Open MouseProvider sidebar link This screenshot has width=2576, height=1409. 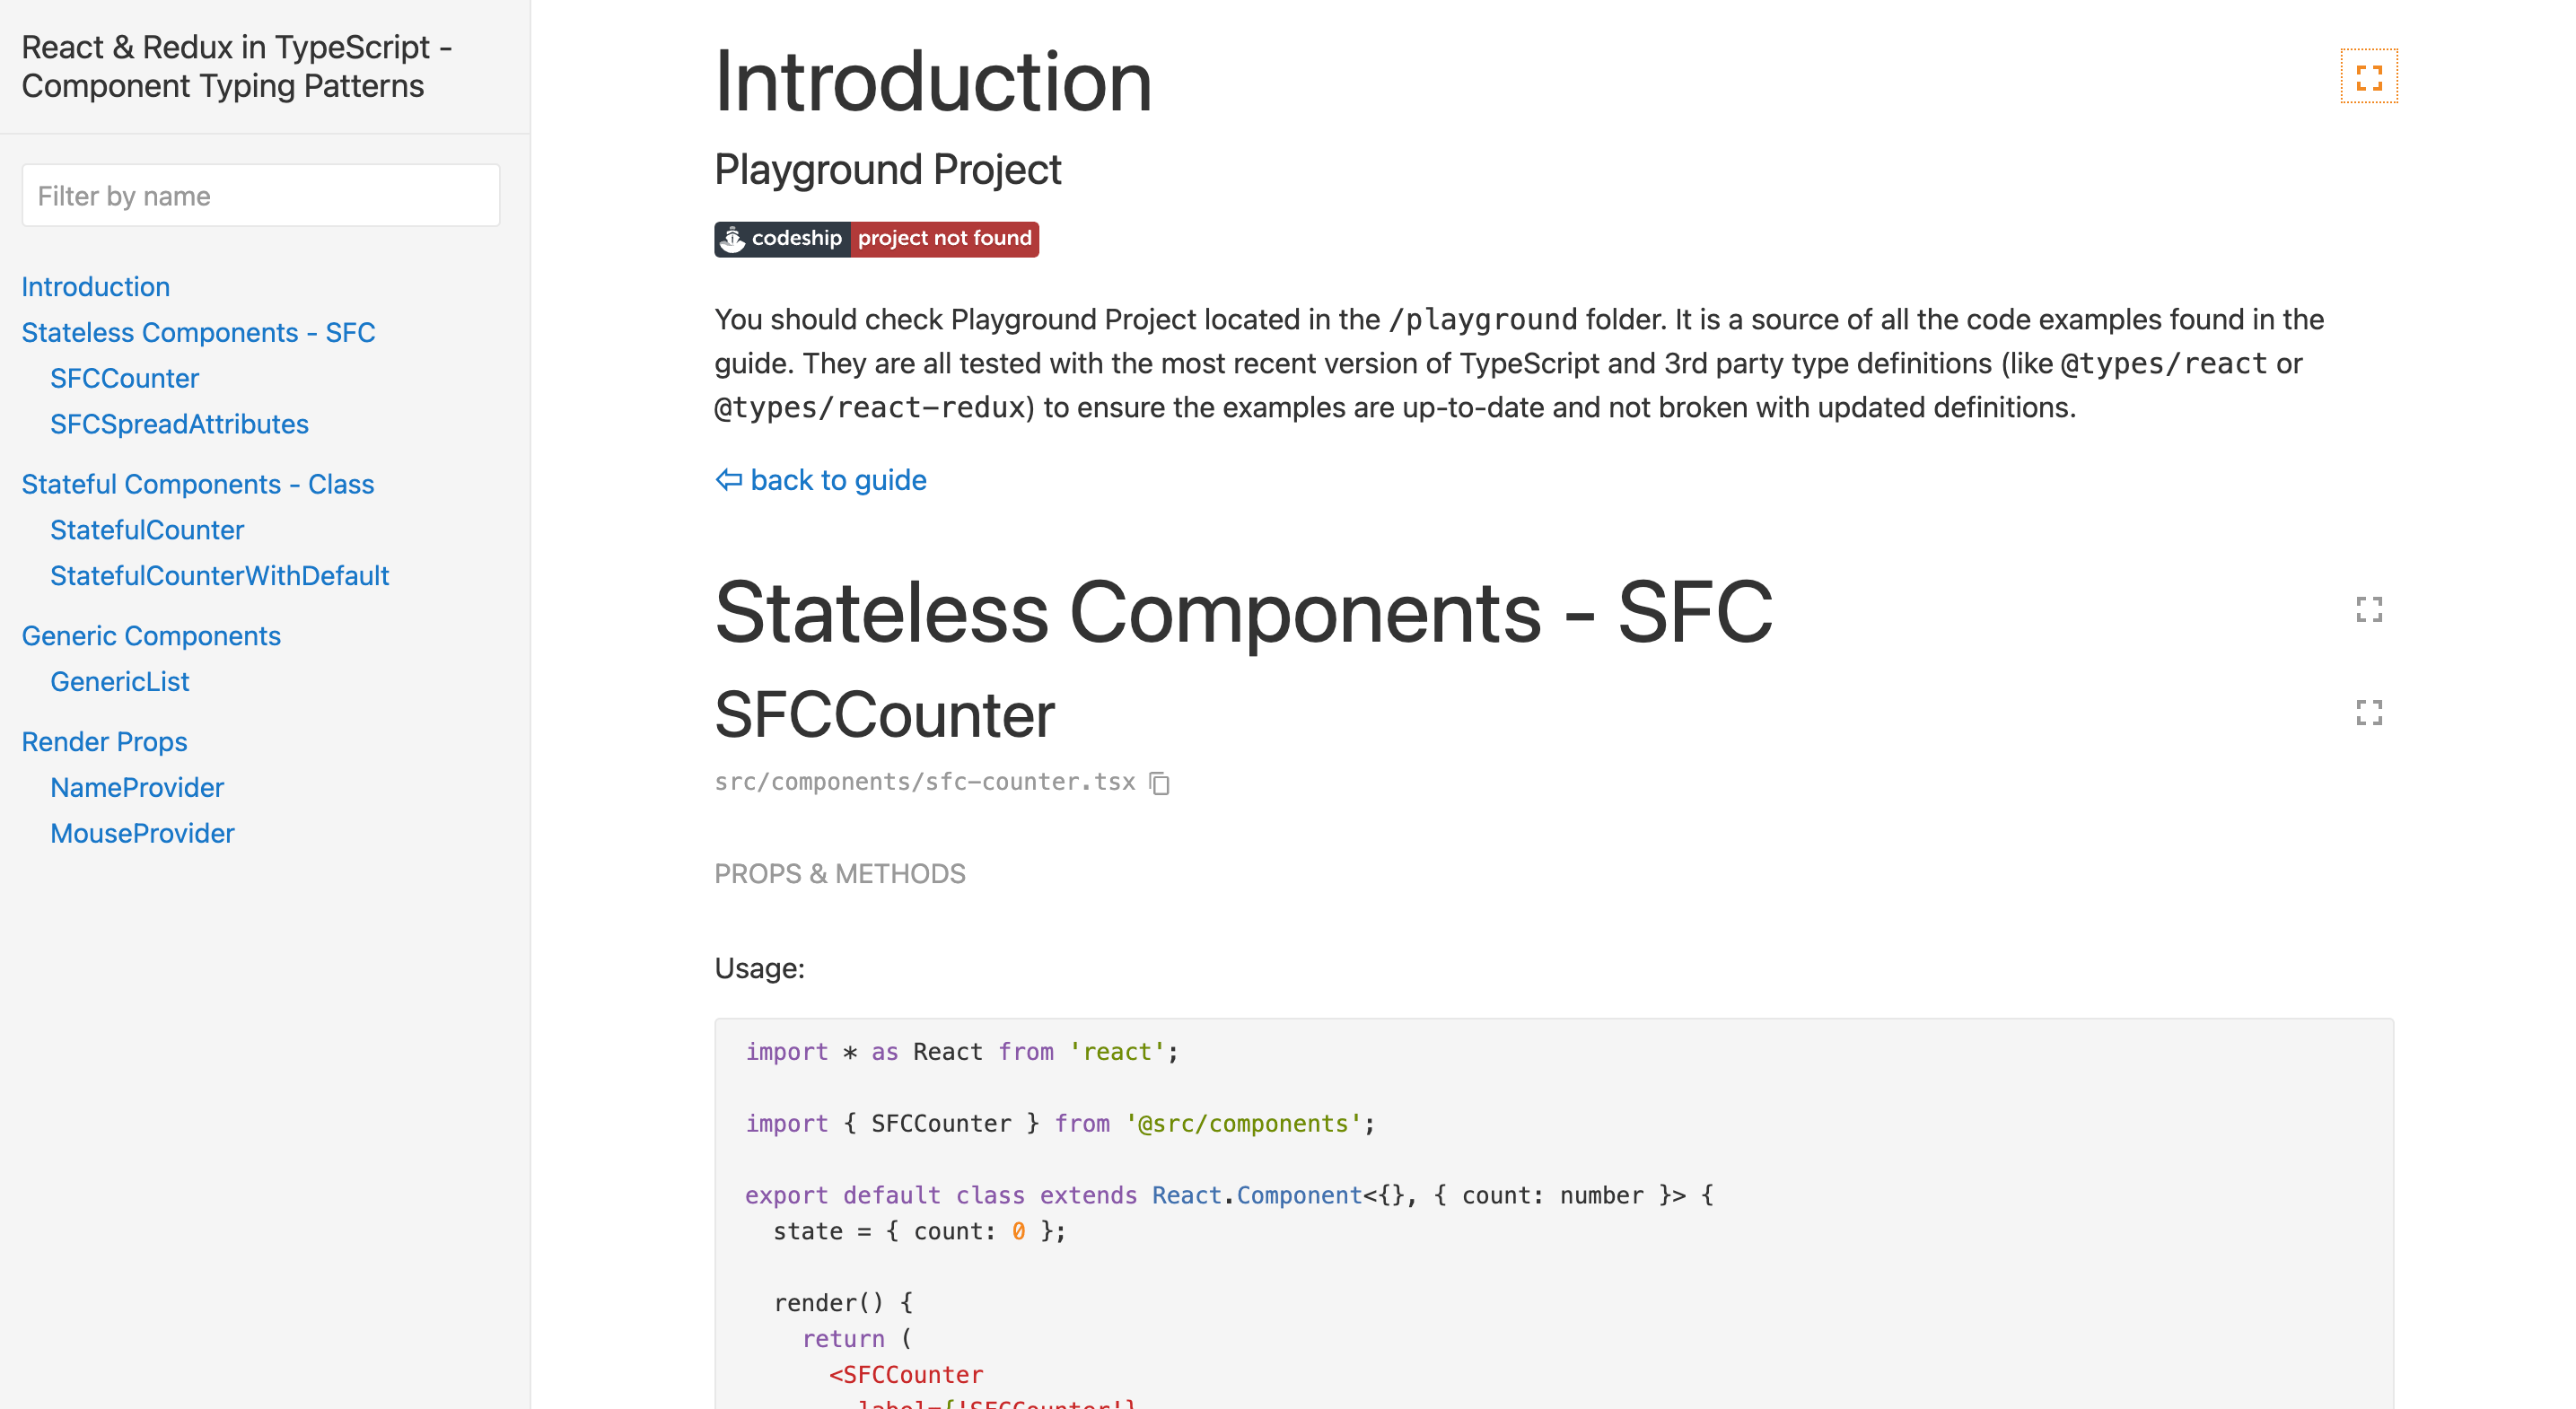tap(142, 834)
